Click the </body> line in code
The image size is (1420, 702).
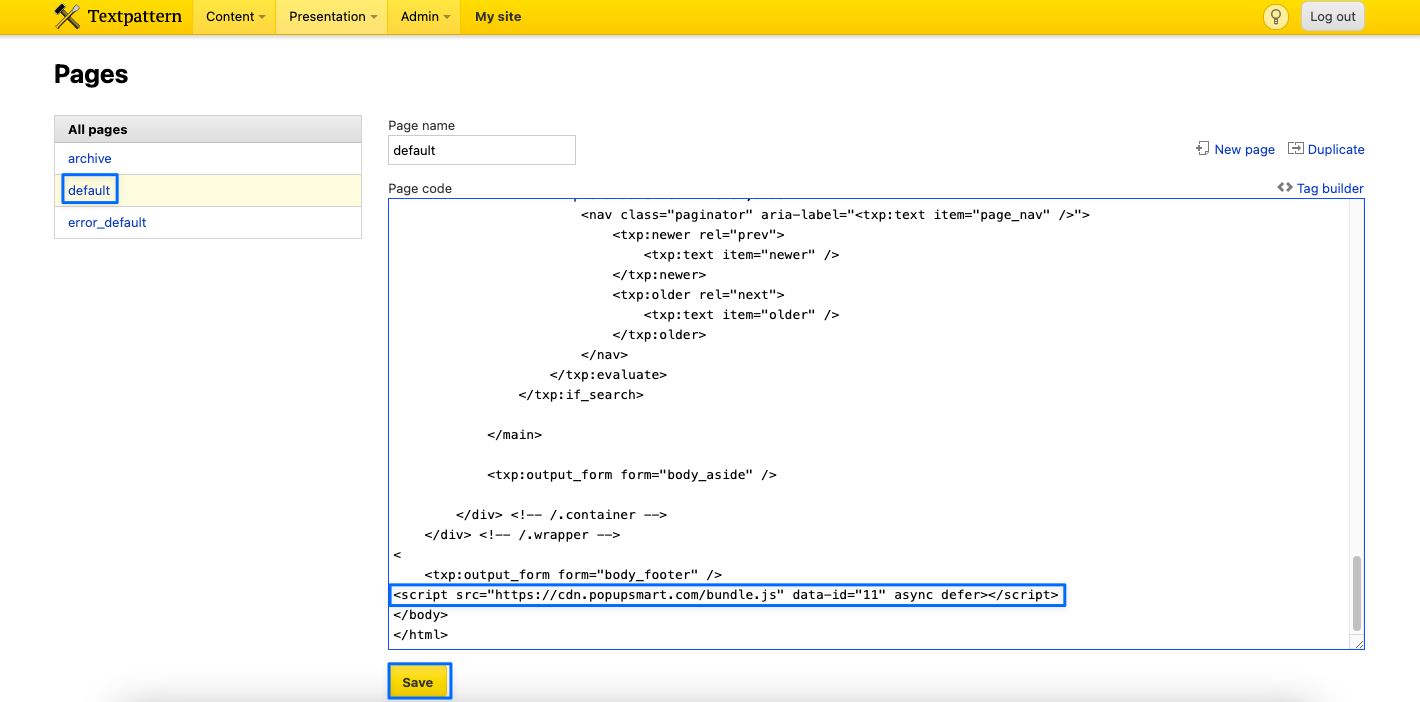[421, 615]
